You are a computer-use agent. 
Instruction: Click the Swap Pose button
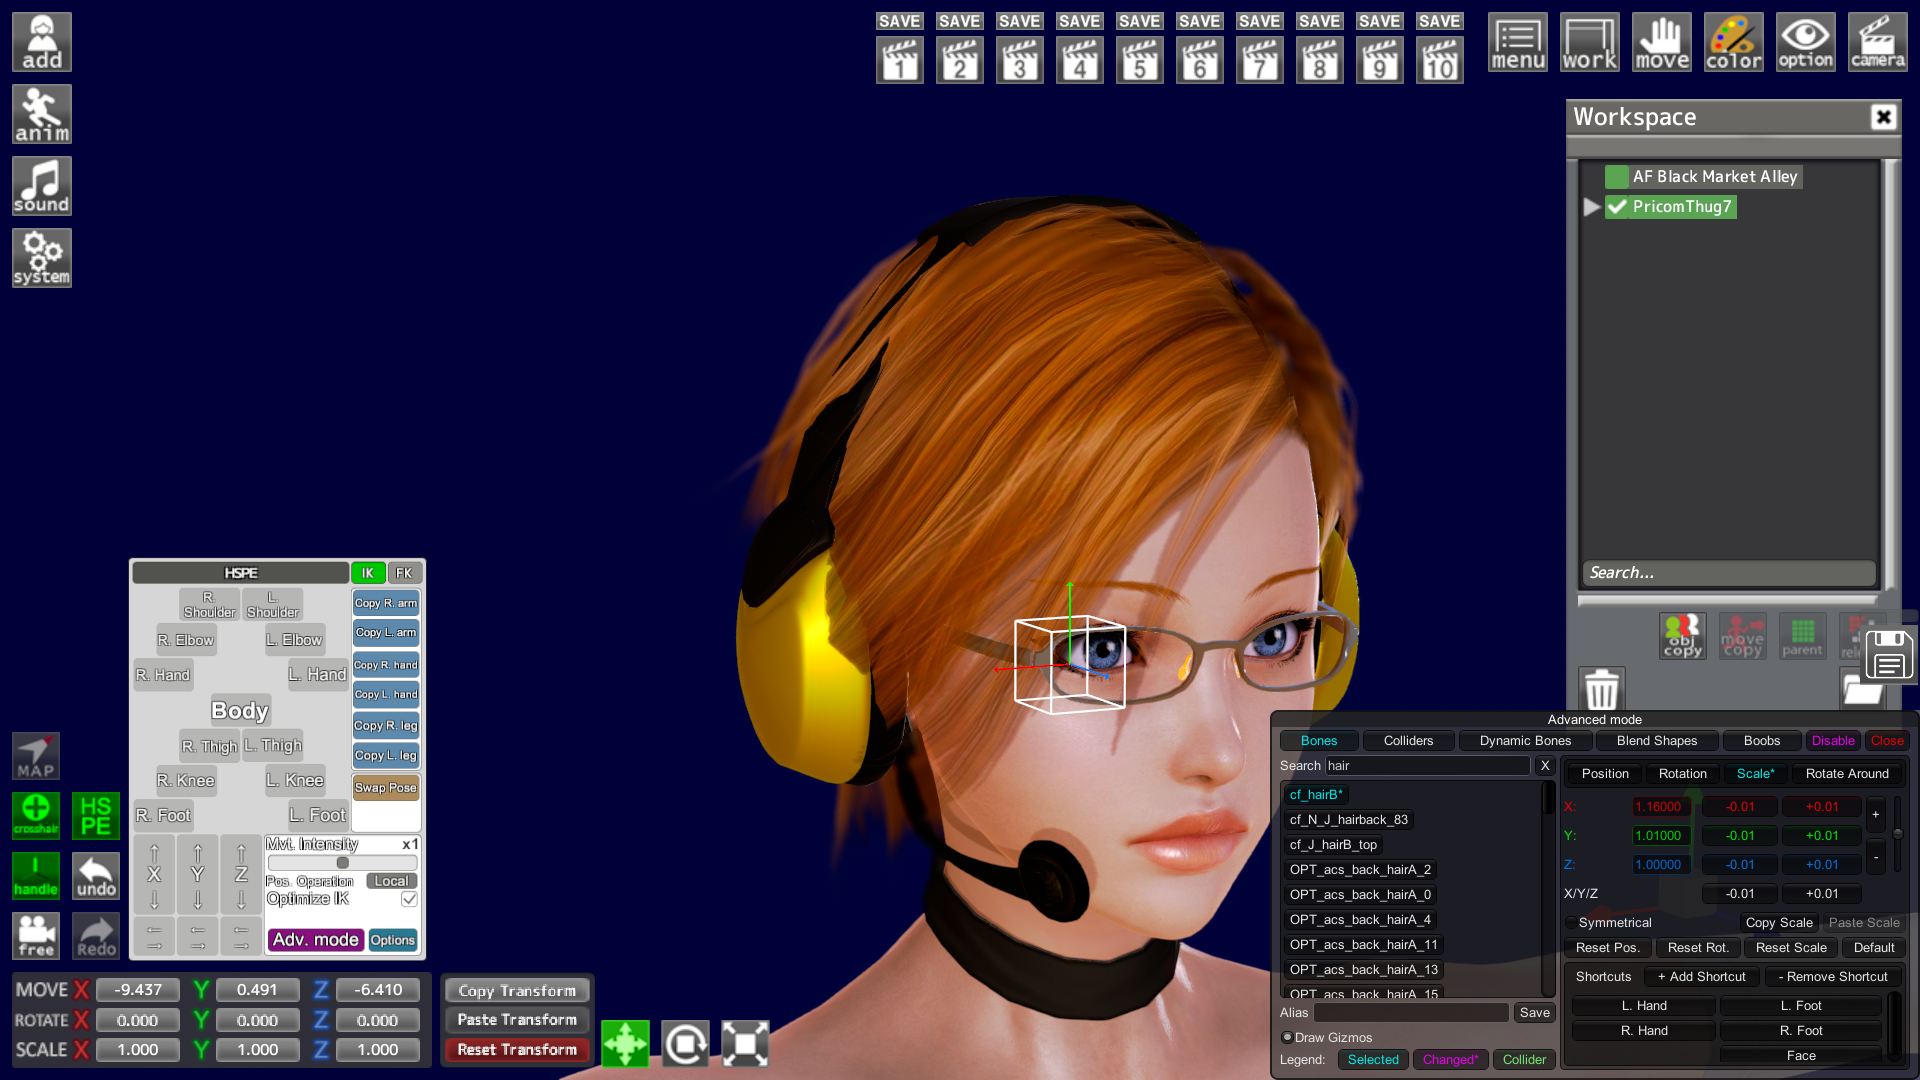click(x=385, y=788)
